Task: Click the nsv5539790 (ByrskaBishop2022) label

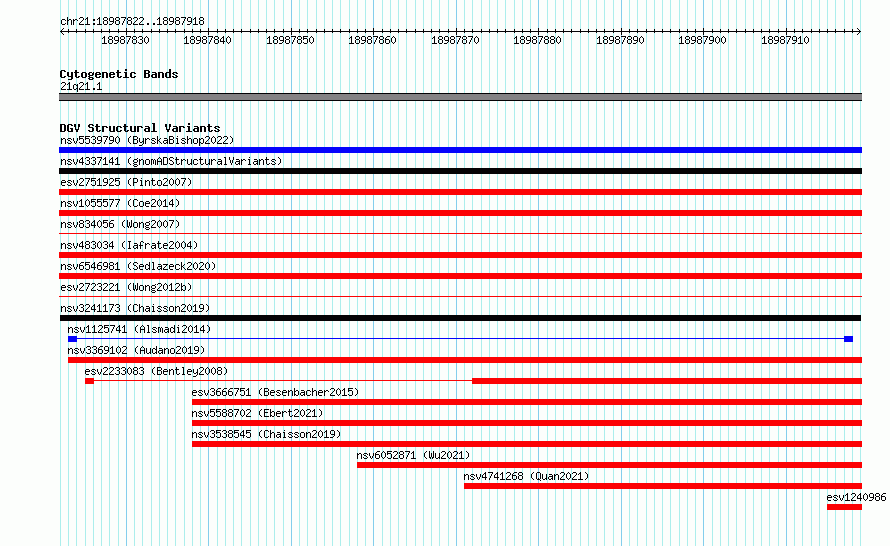Action: pyautogui.click(x=147, y=140)
